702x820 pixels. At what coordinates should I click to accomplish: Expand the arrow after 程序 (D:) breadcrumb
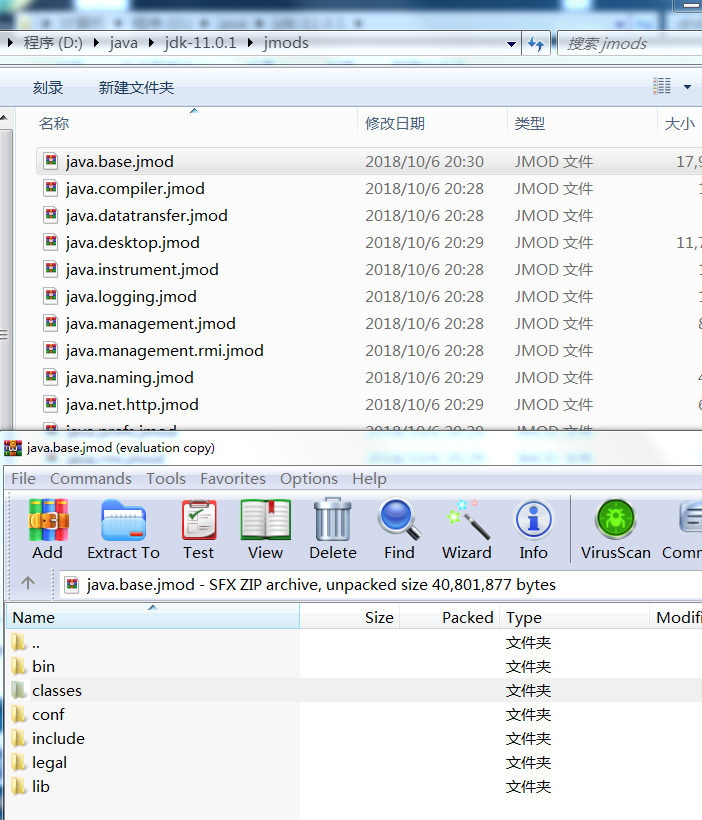coord(96,43)
